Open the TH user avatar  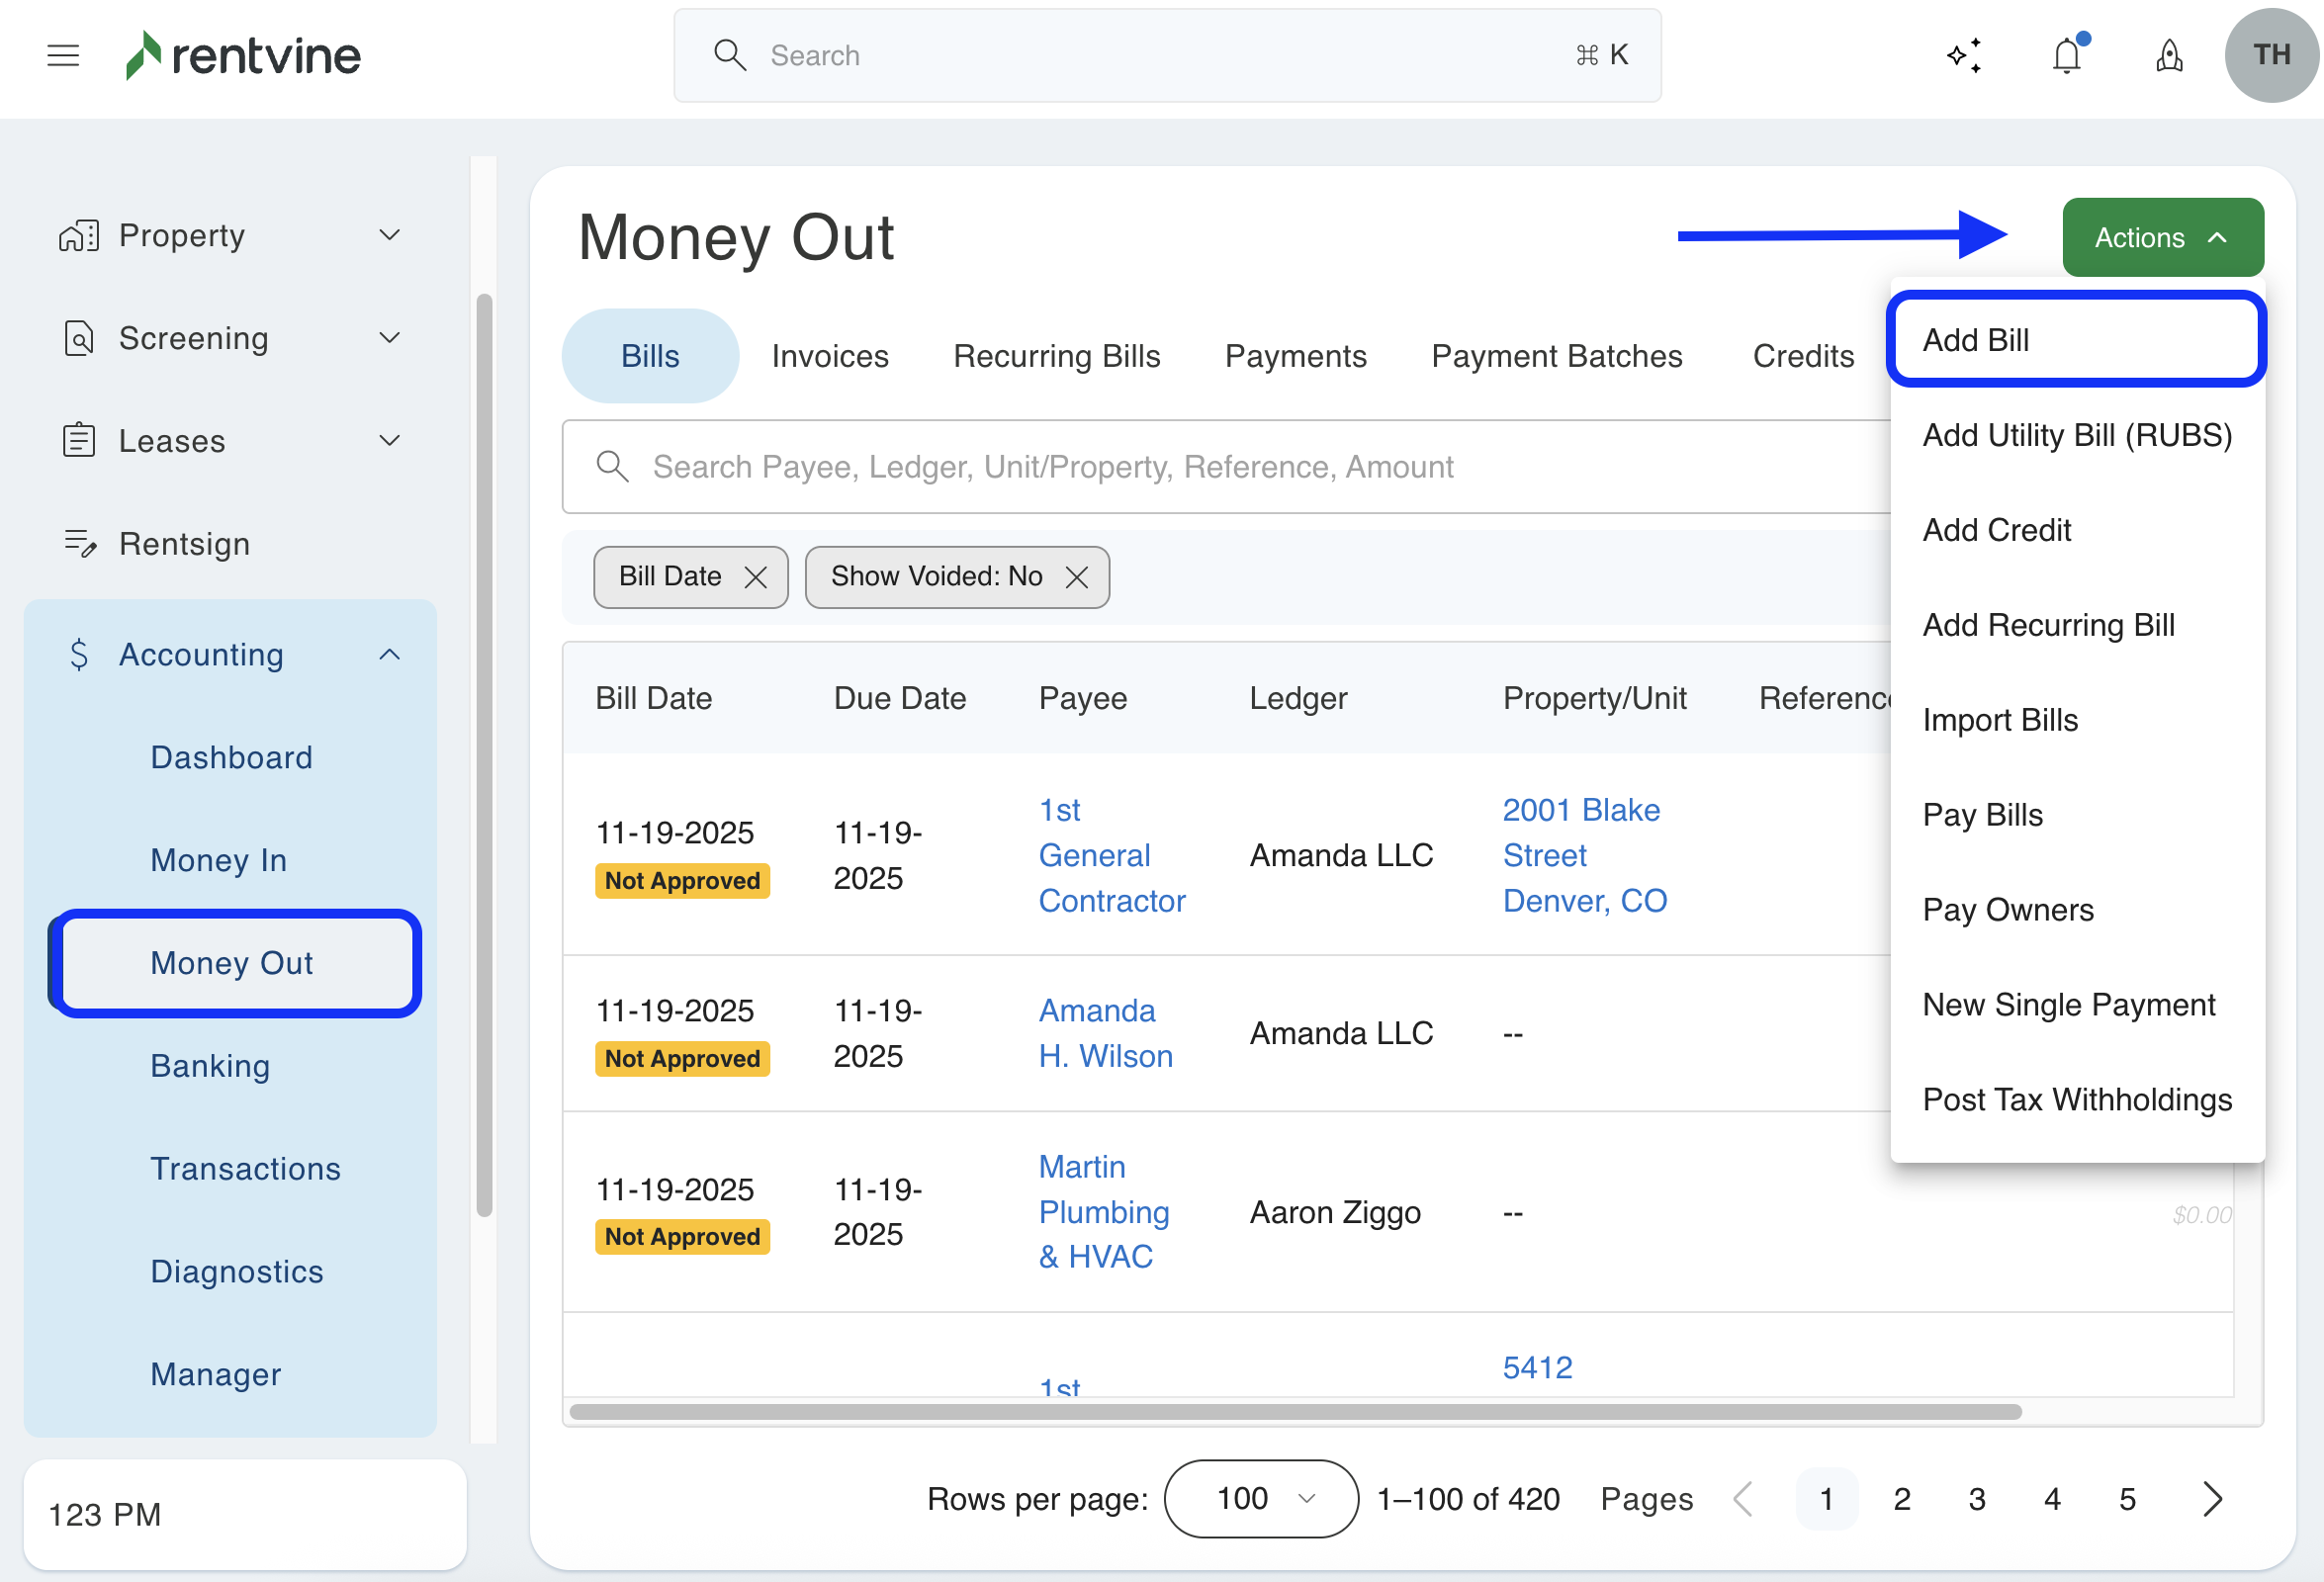point(2270,55)
